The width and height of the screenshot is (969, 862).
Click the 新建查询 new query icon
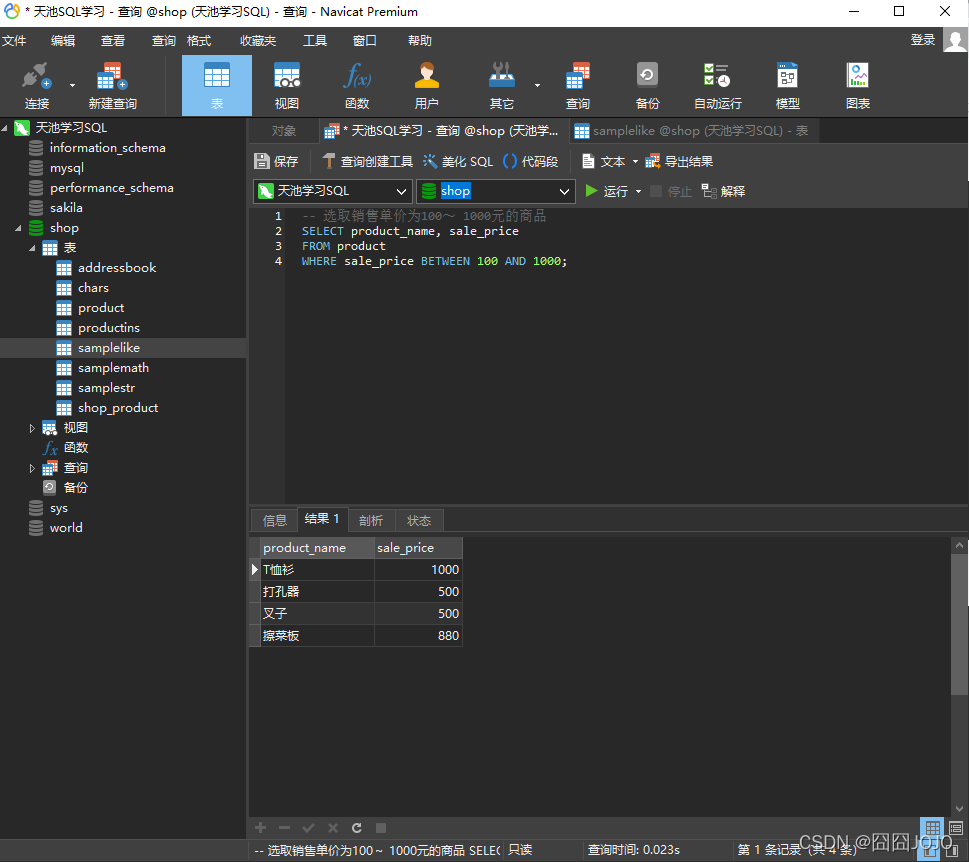(x=112, y=85)
